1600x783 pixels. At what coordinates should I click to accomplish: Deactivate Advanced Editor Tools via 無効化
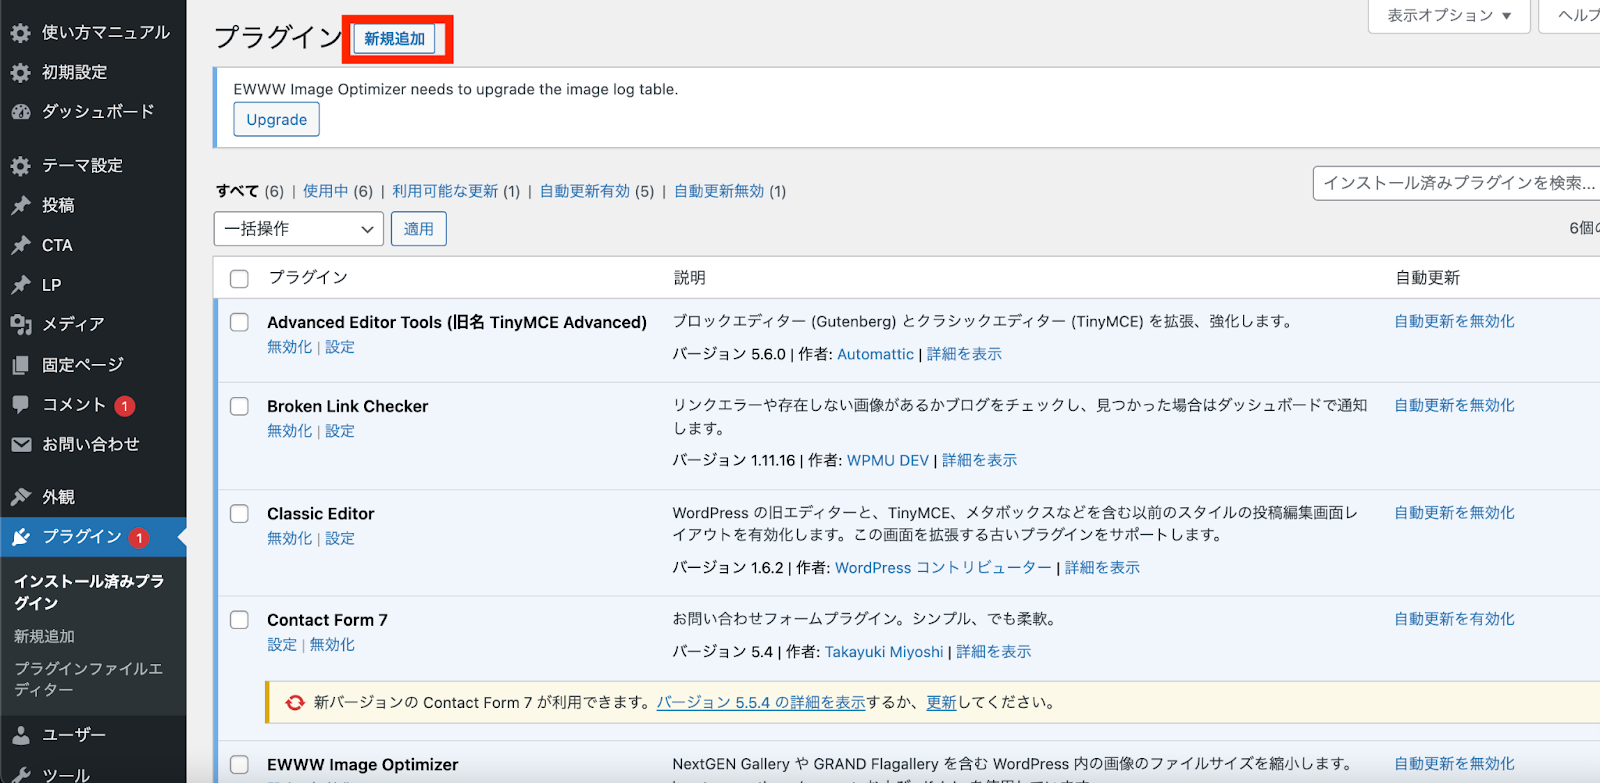pos(289,347)
